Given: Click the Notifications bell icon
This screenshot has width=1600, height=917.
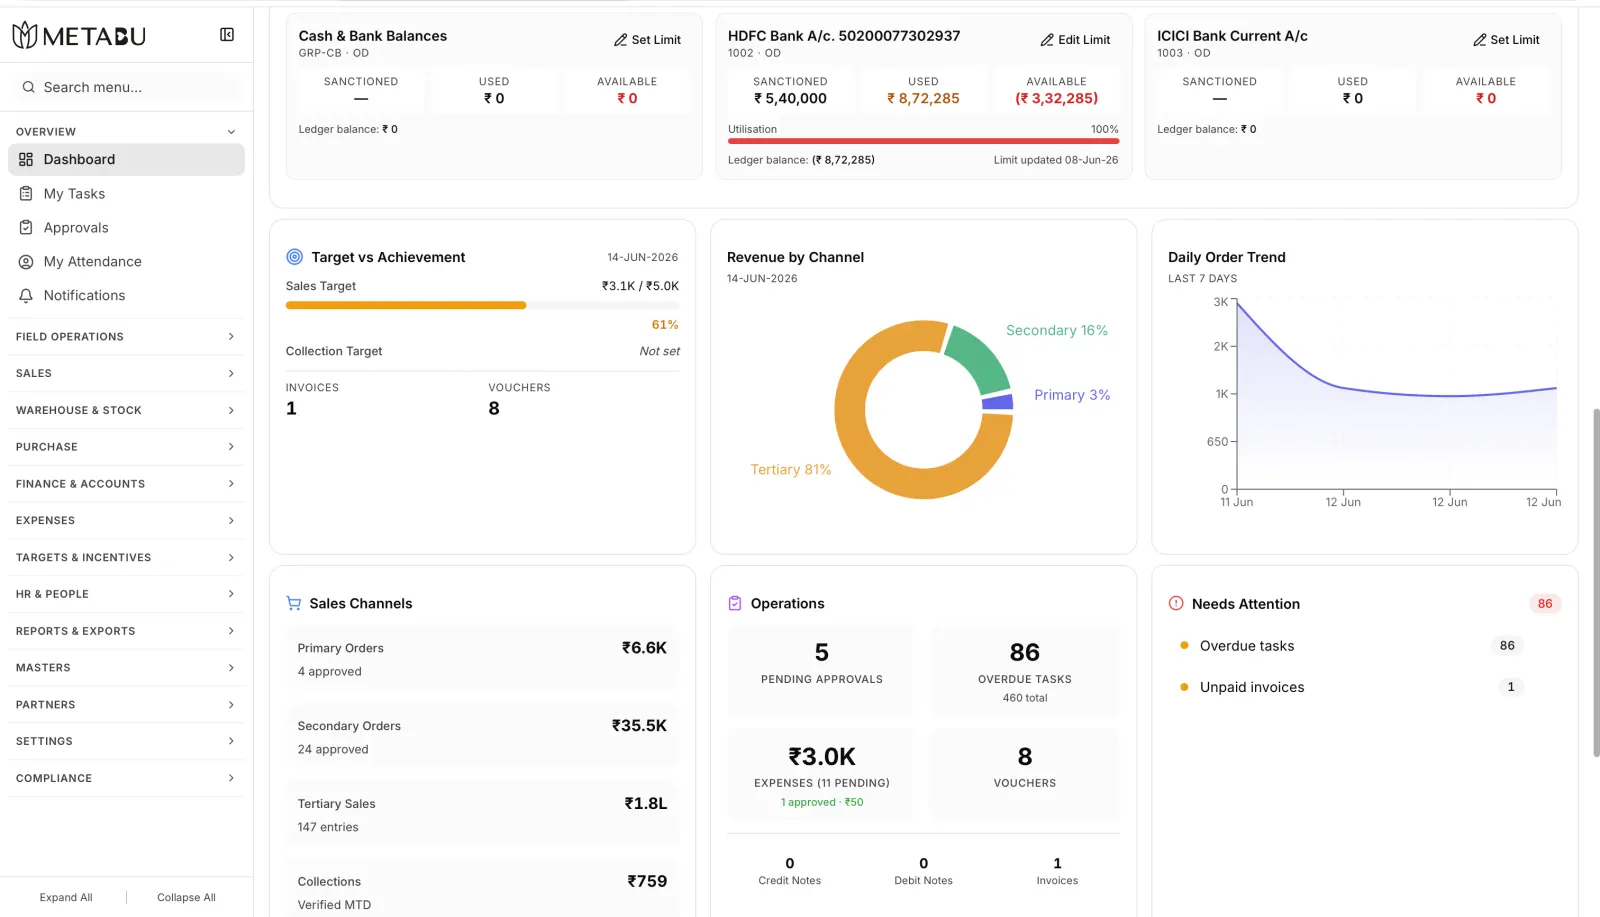Looking at the screenshot, I should (26, 296).
